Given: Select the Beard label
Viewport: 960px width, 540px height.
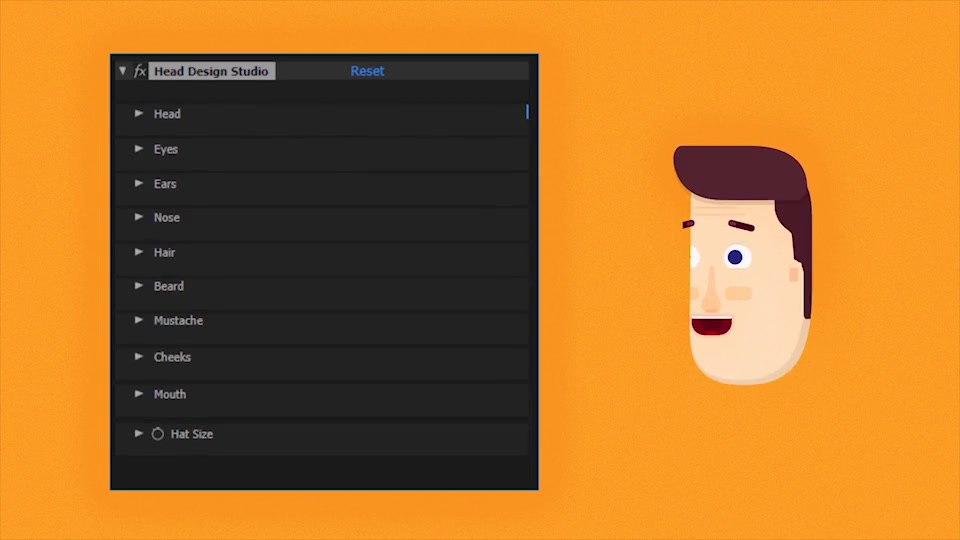Looking at the screenshot, I should pyautogui.click(x=169, y=286).
